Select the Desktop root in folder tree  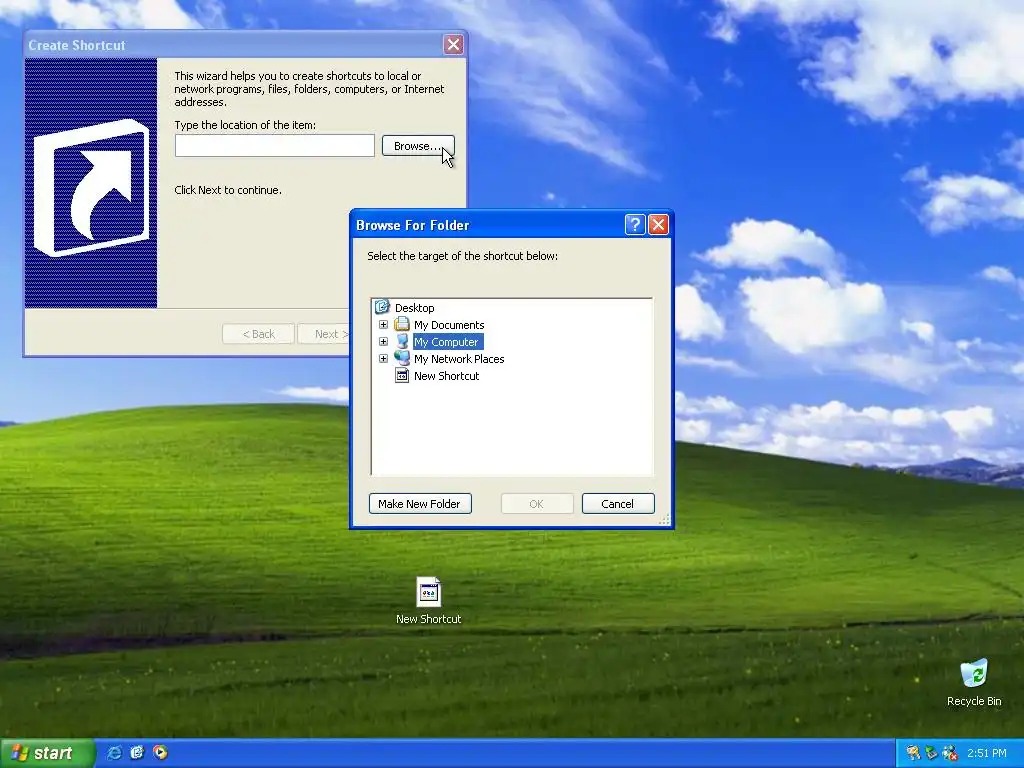point(414,308)
